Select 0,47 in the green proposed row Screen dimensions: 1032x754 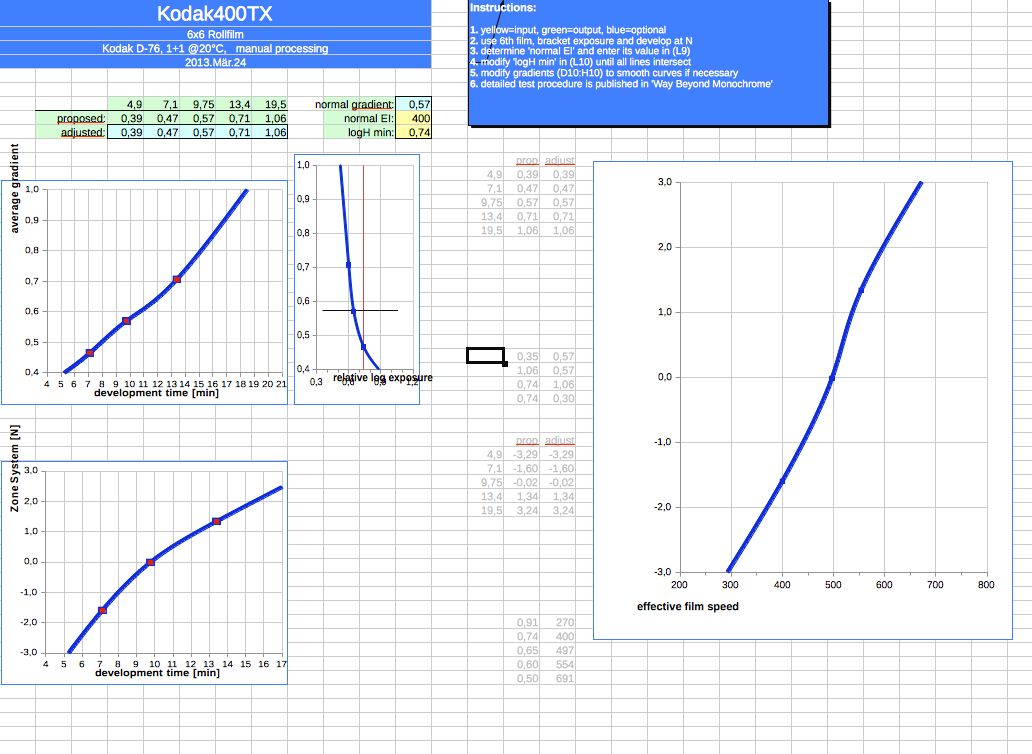pyautogui.click(x=162, y=118)
